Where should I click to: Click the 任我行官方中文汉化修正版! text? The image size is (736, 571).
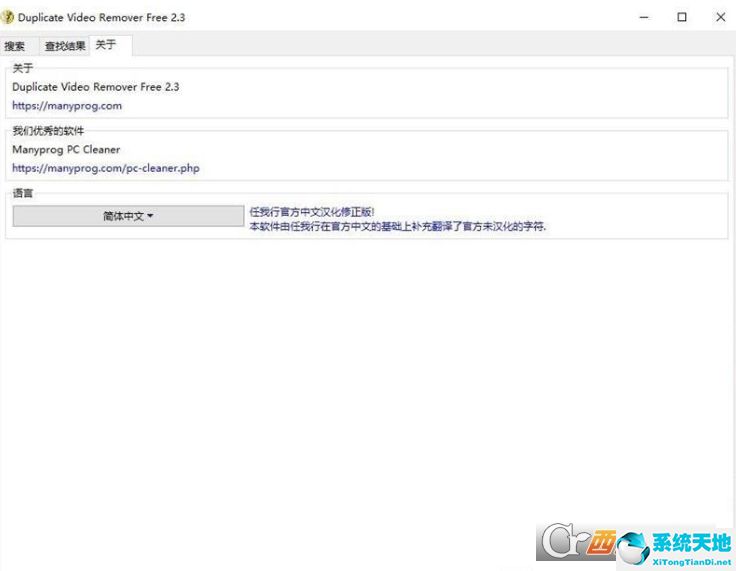pos(312,212)
